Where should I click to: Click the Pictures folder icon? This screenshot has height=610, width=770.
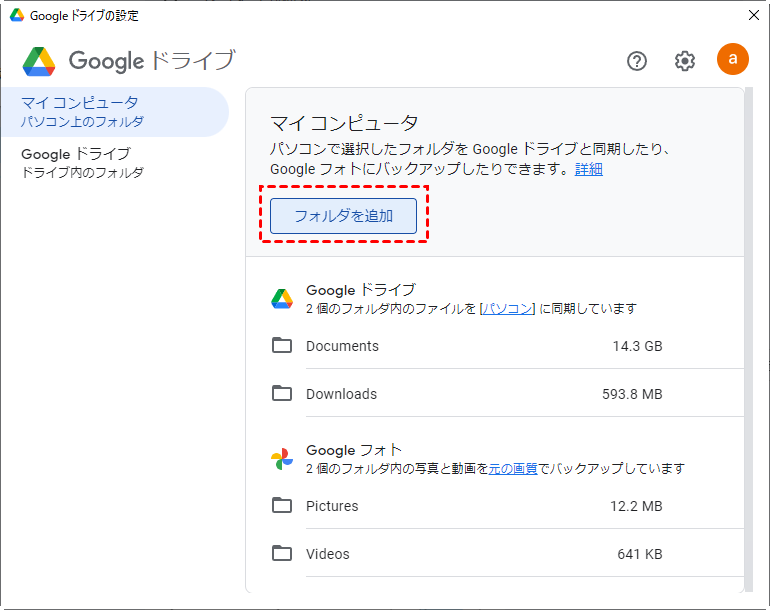tap(282, 505)
